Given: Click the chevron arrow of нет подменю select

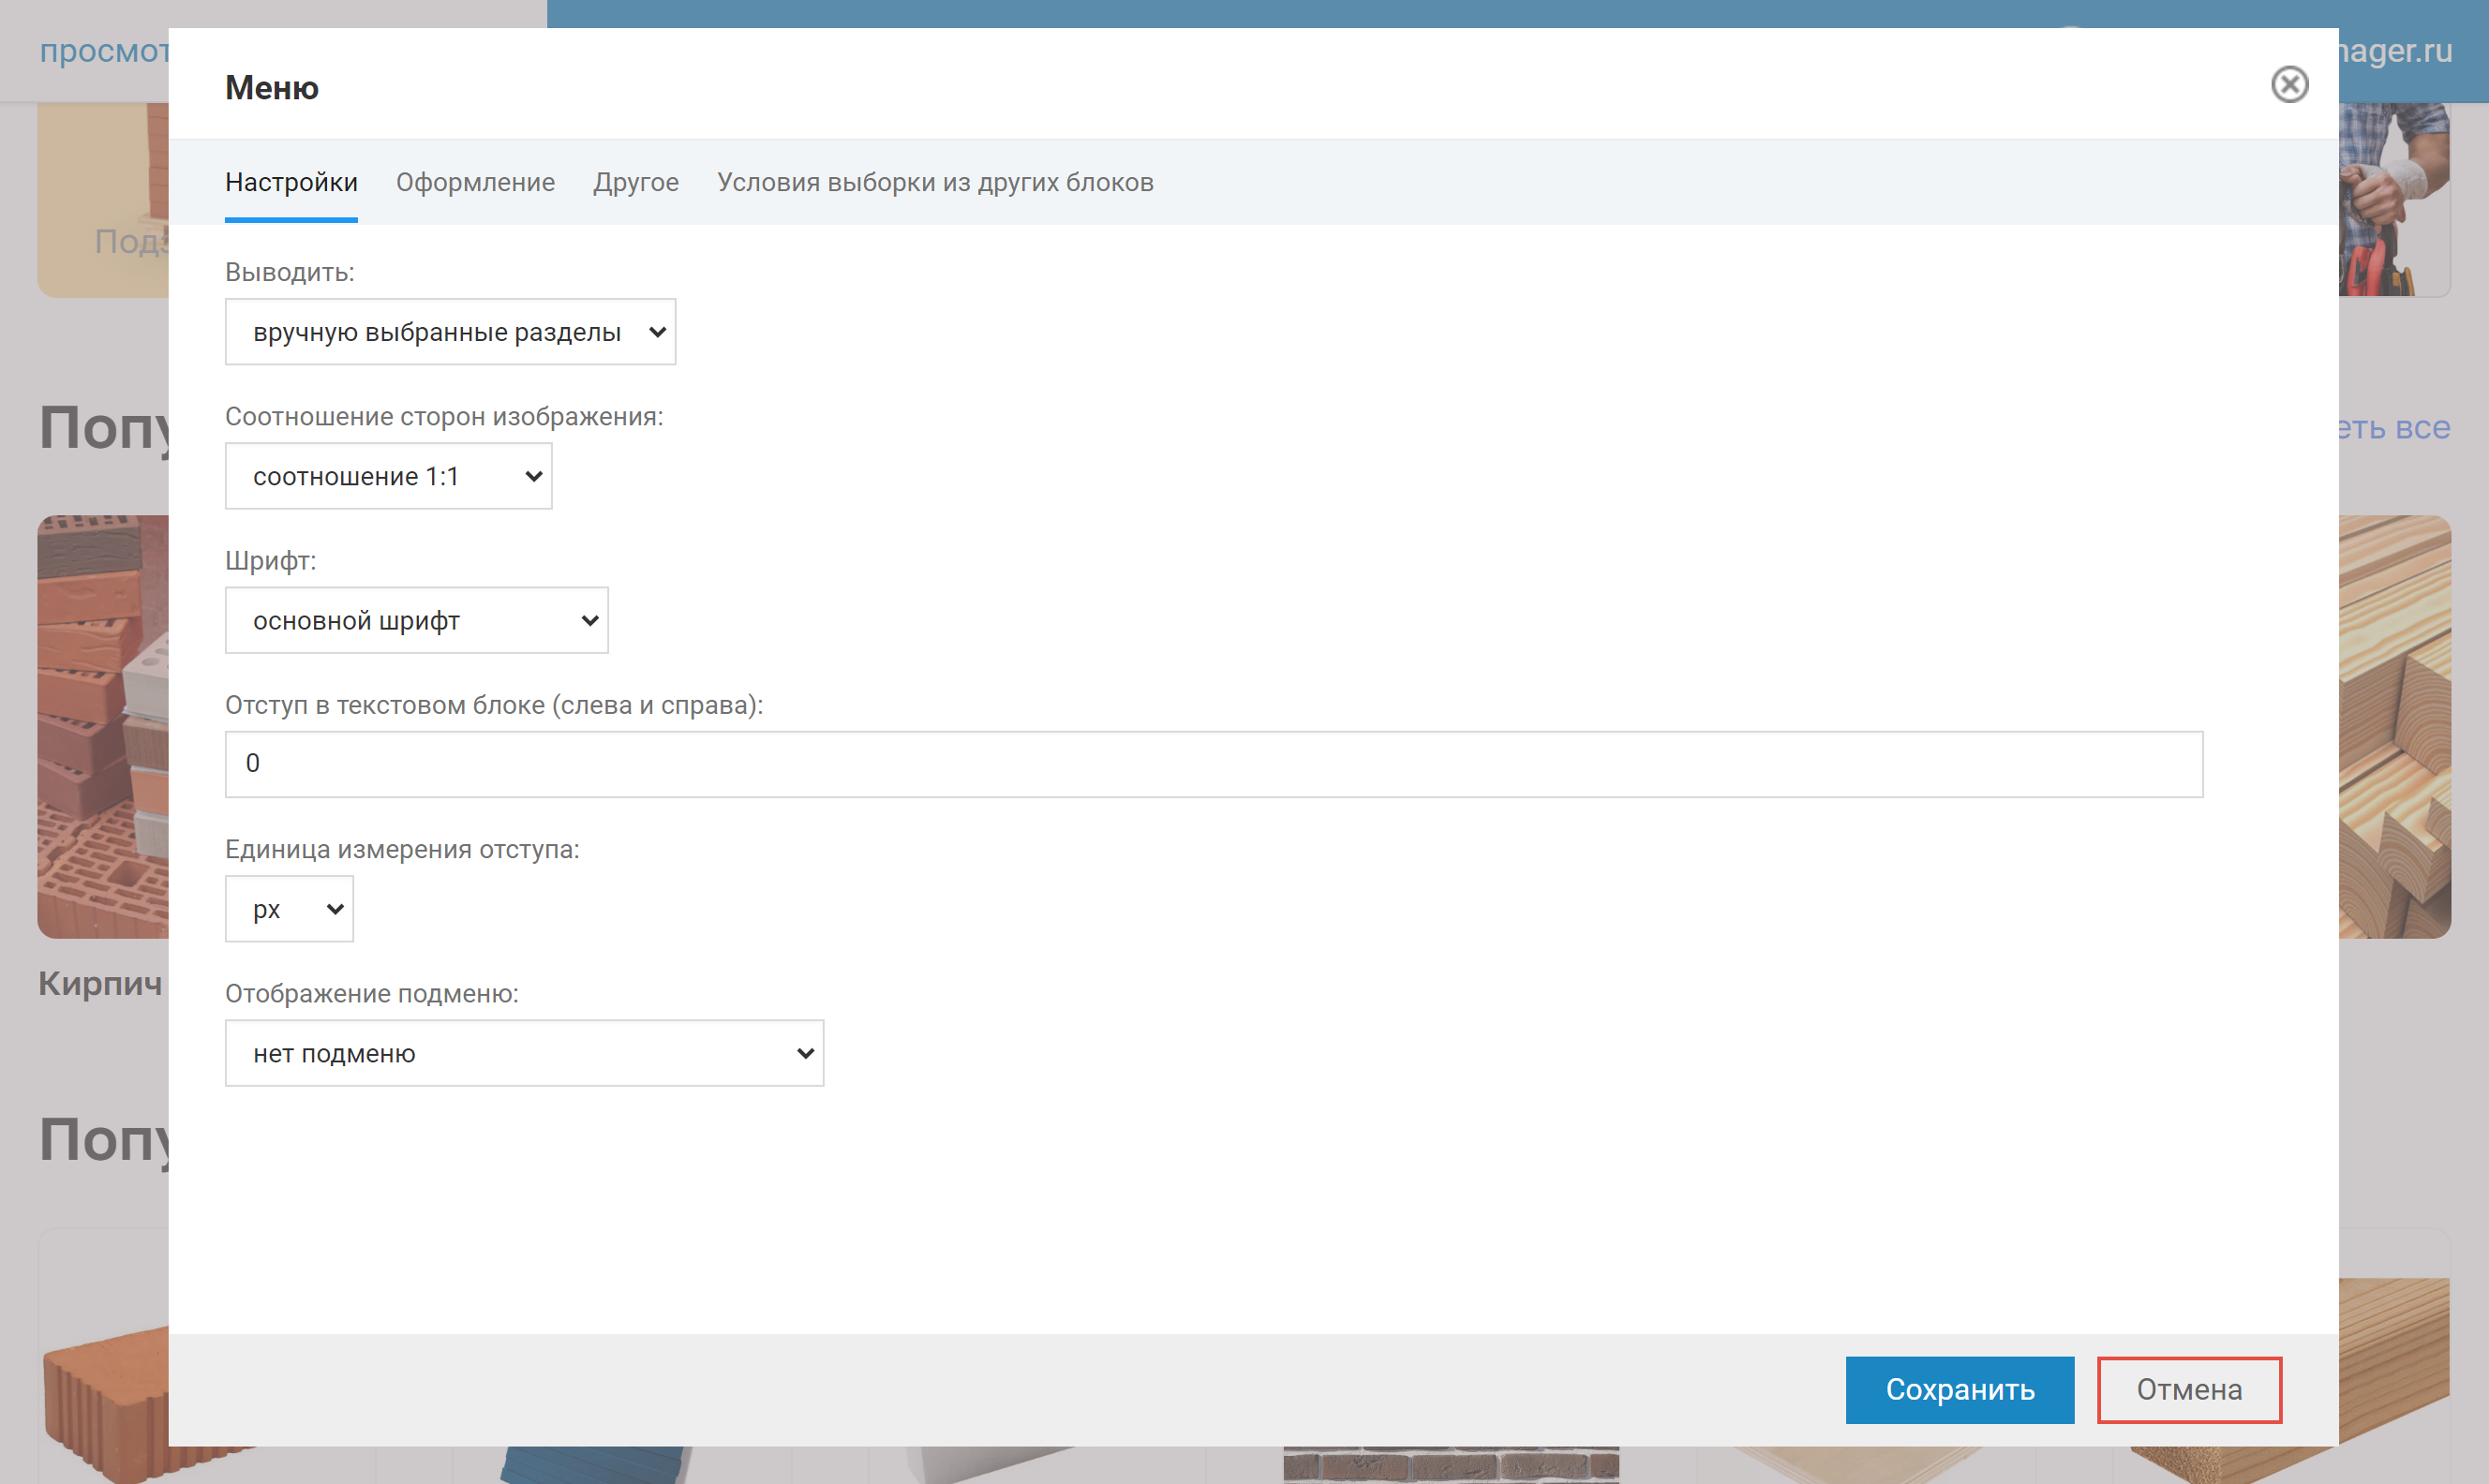Looking at the screenshot, I should click(x=805, y=1053).
